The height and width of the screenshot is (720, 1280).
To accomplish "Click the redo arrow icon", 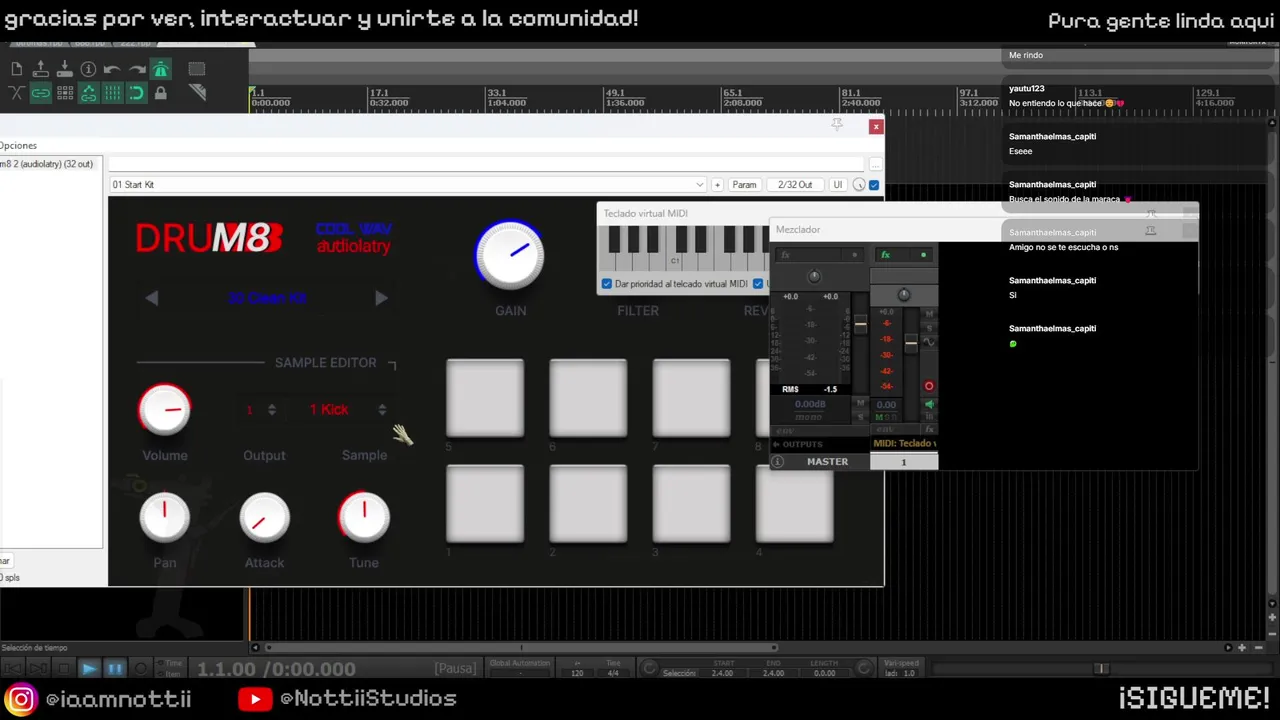I will (136, 69).
